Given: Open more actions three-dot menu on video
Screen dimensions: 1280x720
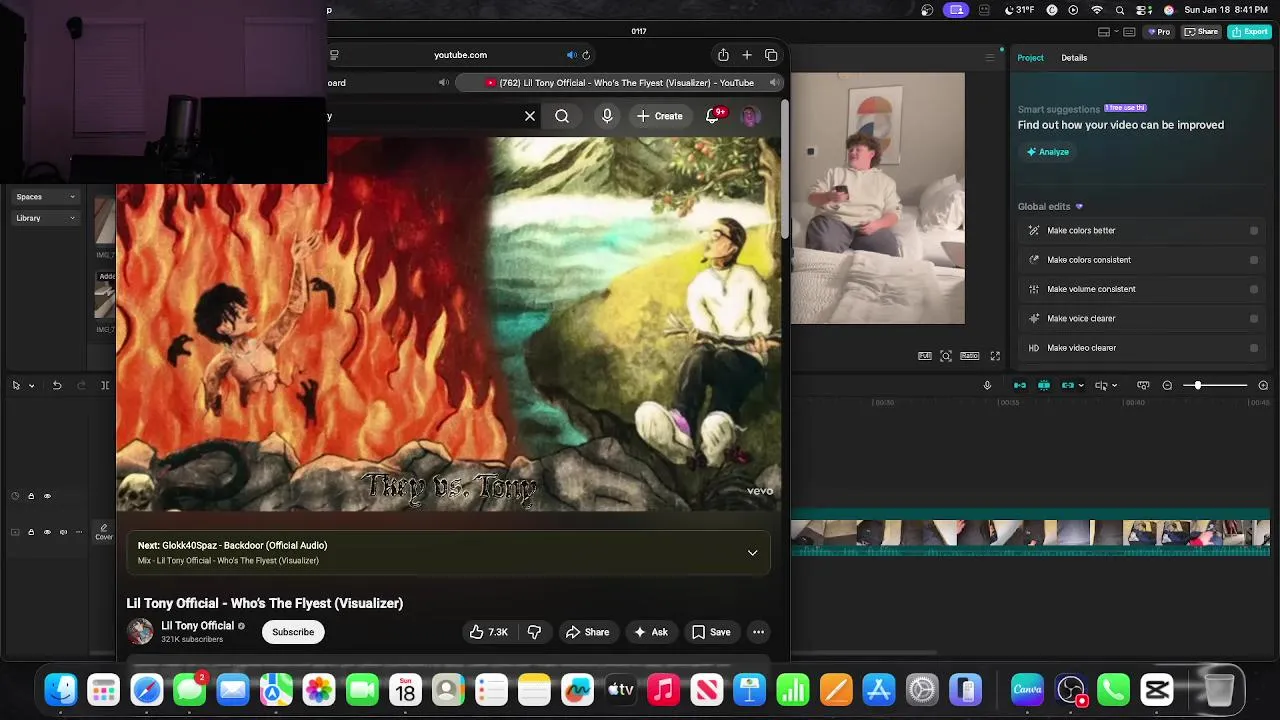Looking at the screenshot, I should [x=758, y=632].
